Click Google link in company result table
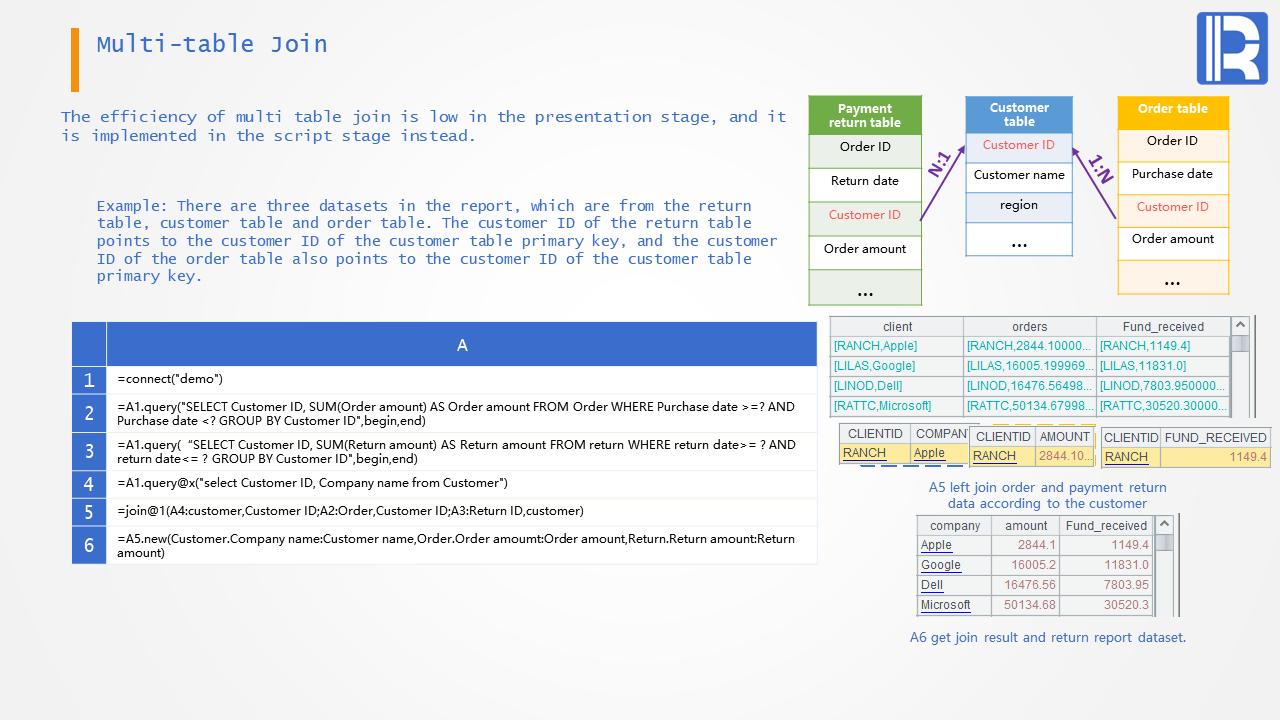The height and width of the screenshot is (720, 1280). pos(941,565)
